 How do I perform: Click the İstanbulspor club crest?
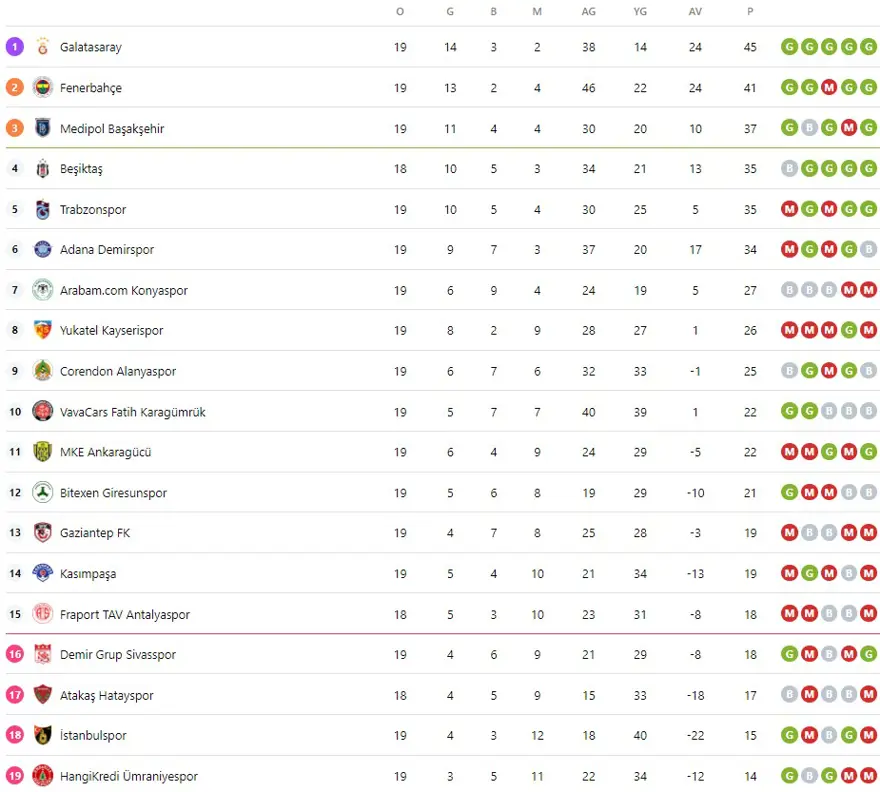coord(43,736)
